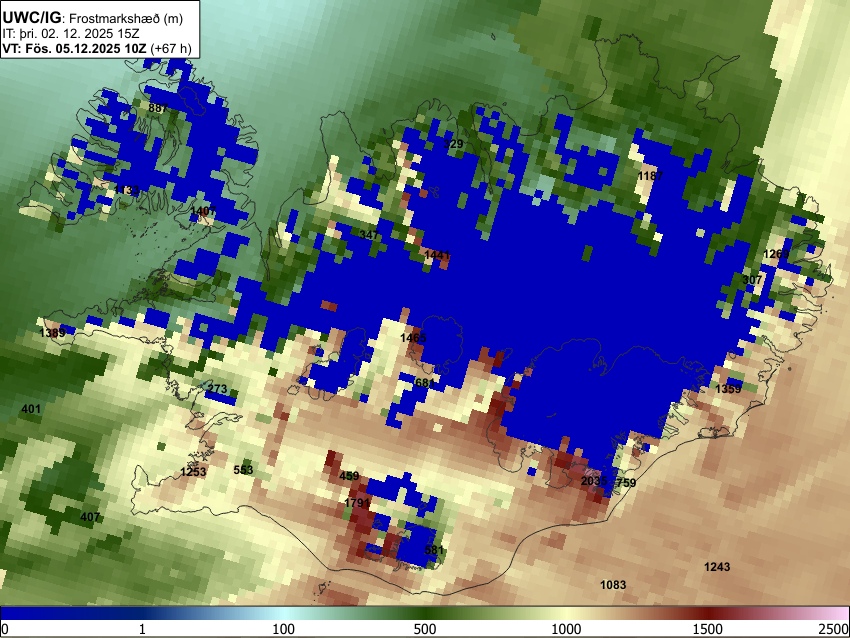Click the 347 value on the map

369,235
